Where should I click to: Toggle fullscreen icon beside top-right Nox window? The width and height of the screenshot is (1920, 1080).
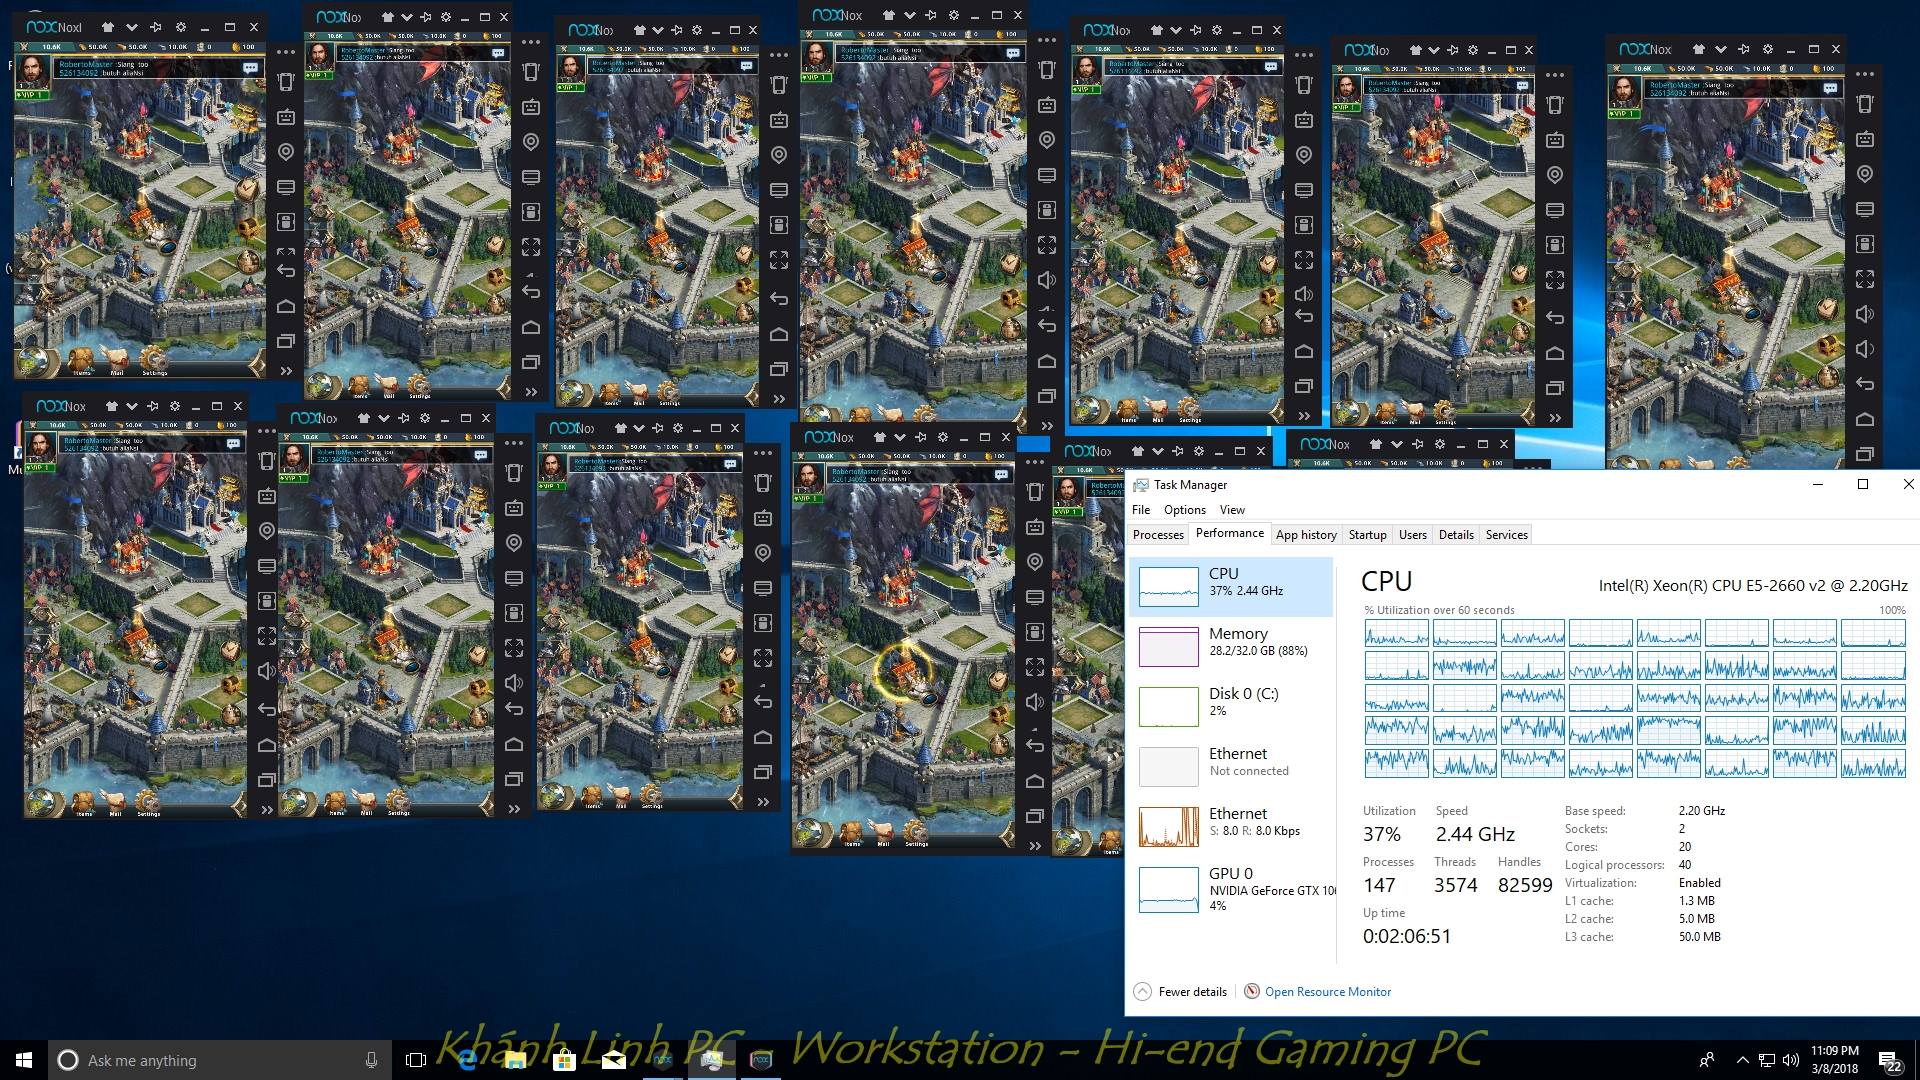click(x=1864, y=279)
